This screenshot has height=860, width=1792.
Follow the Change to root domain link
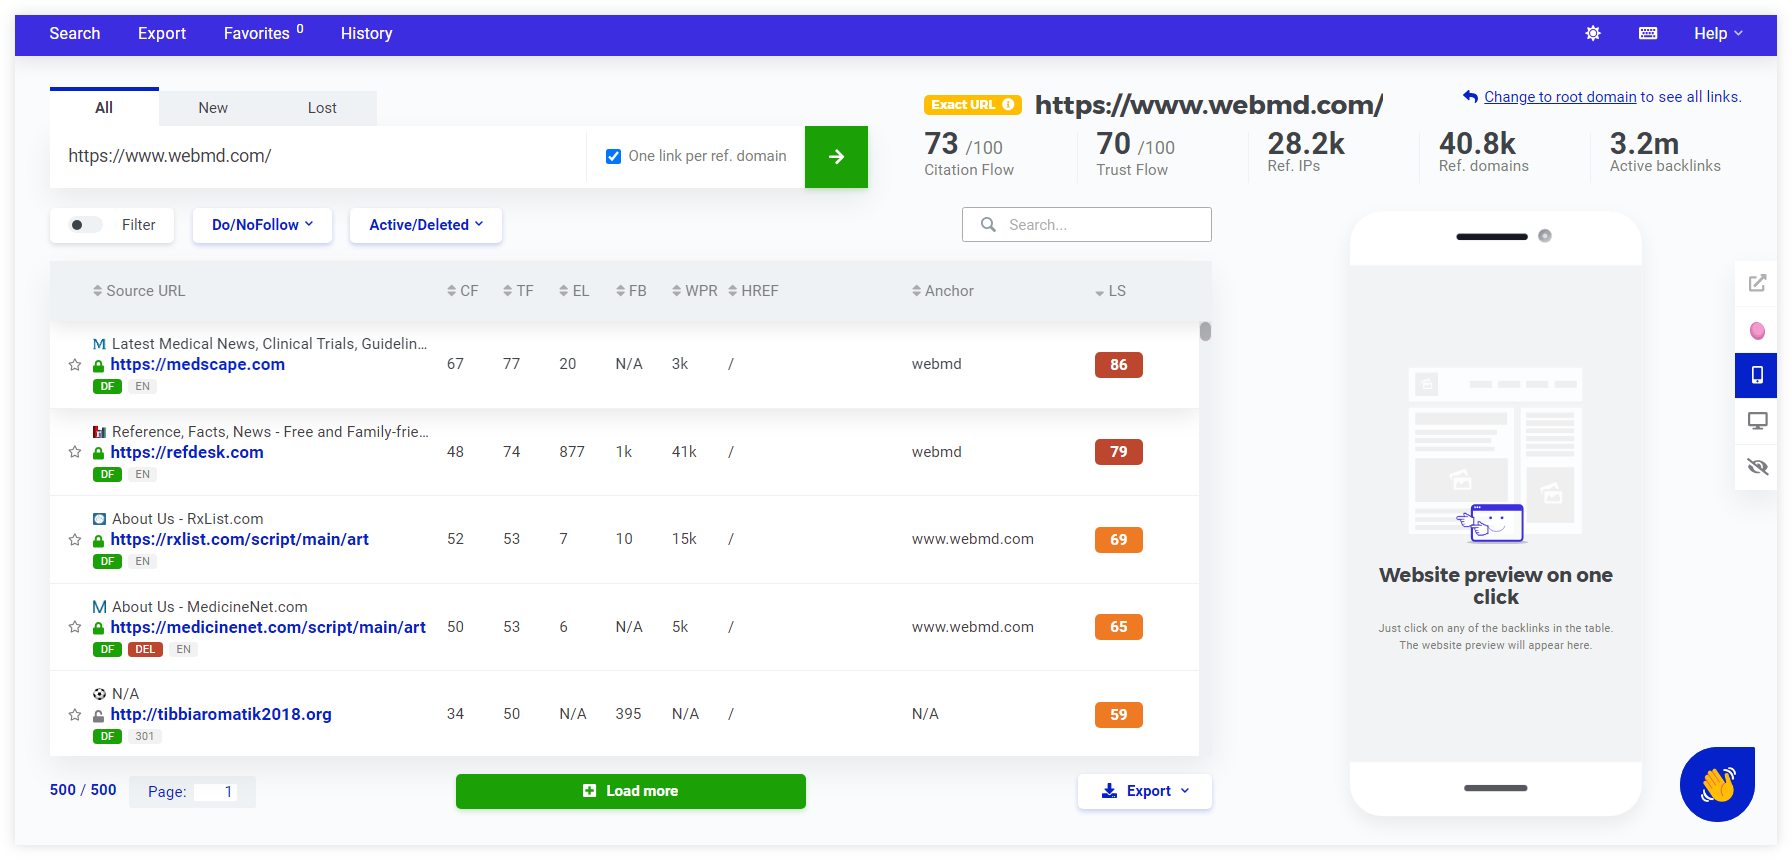pyautogui.click(x=1559, y=97)
